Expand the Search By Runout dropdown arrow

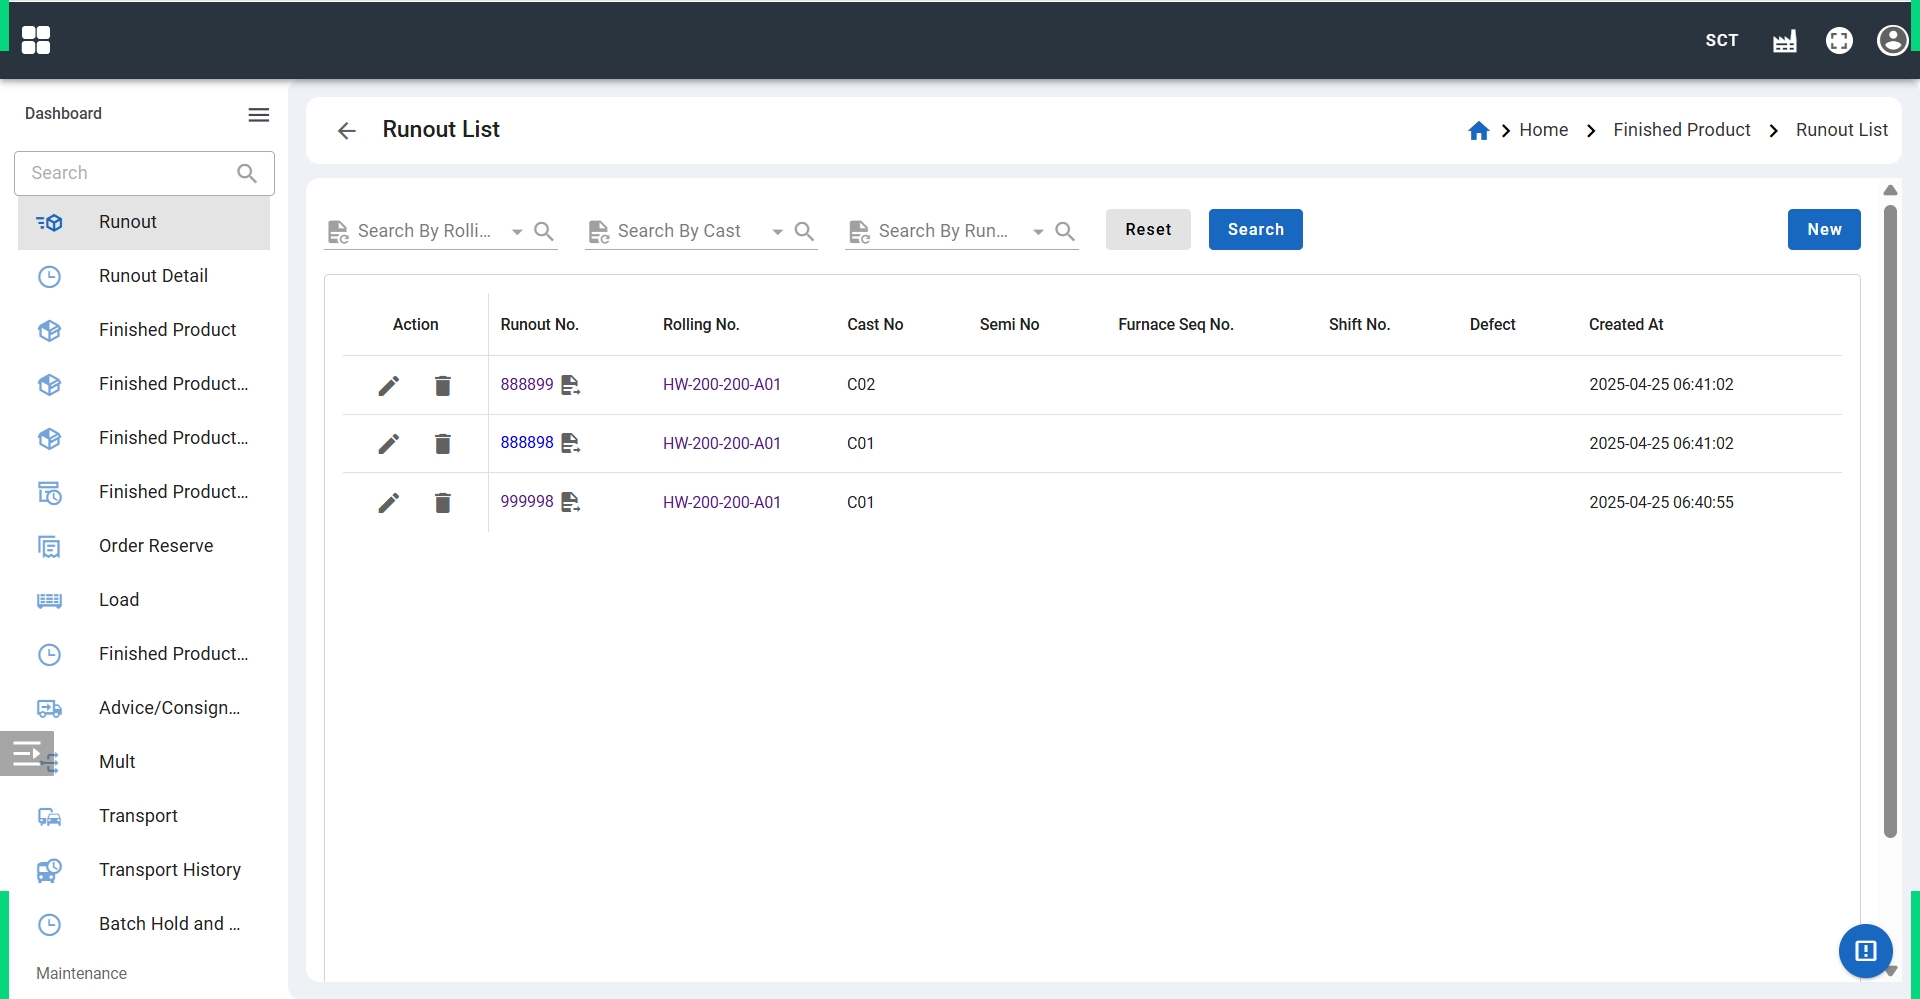(1038, 232)
